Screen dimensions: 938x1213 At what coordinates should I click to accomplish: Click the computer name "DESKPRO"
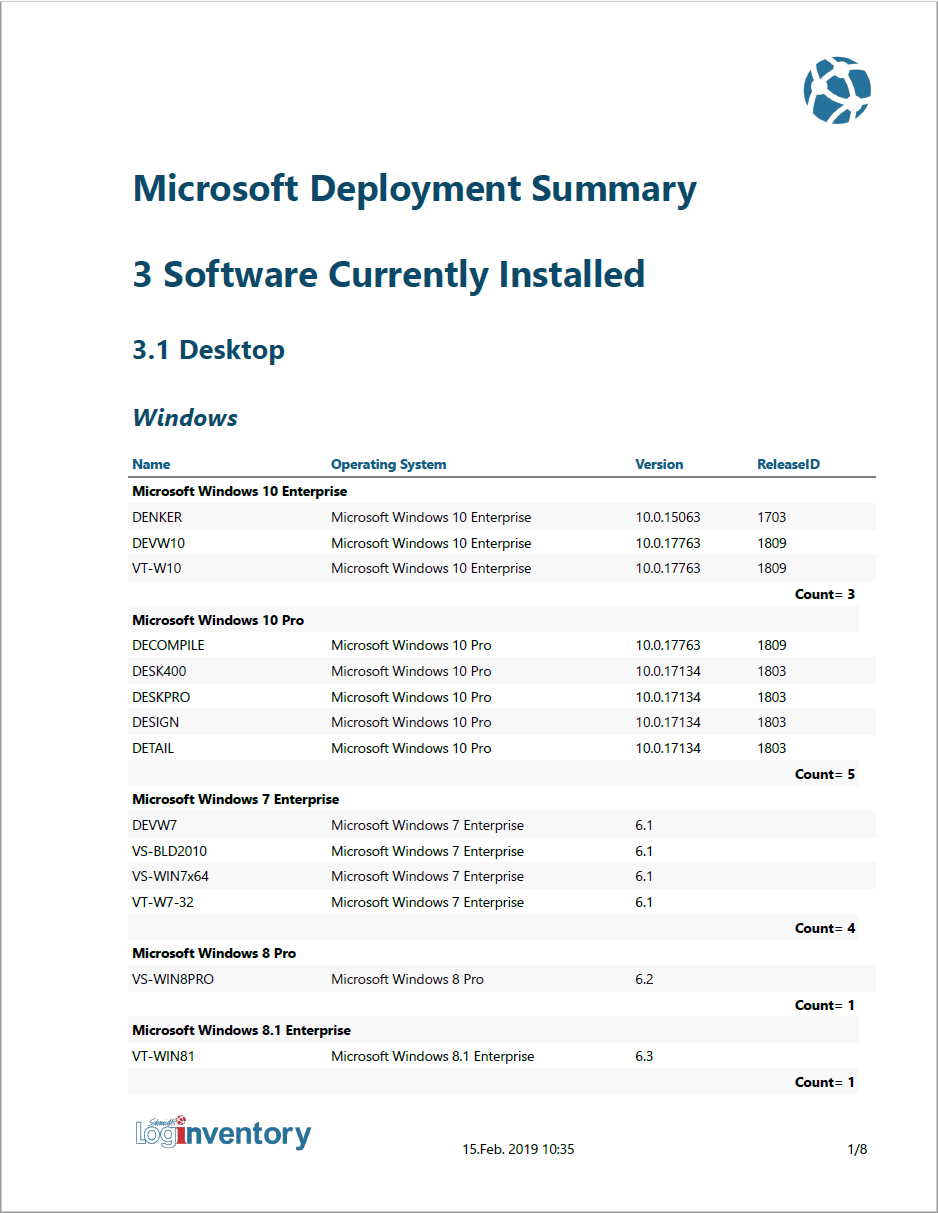(x=161, y=697)
